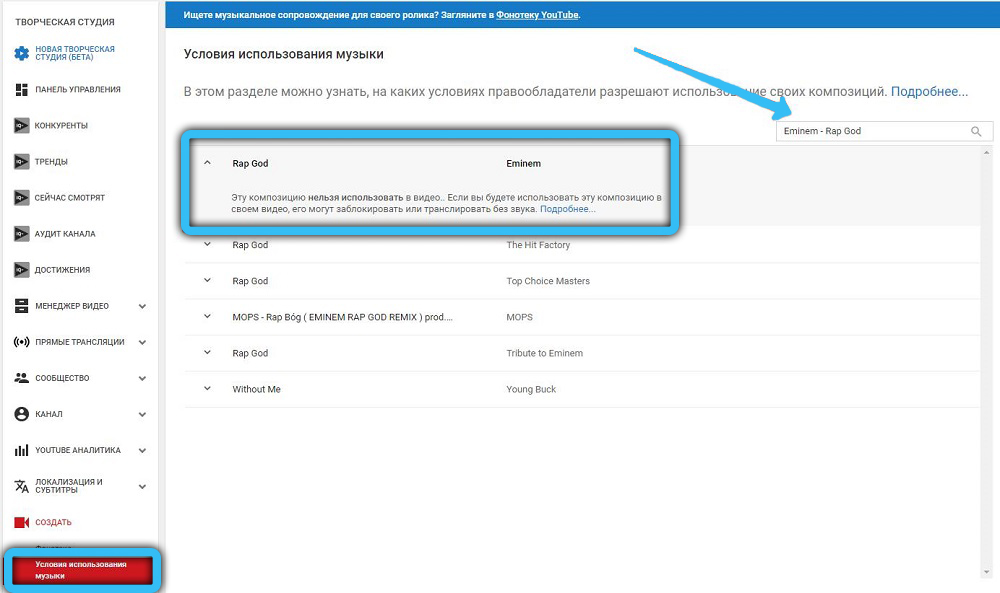Screen dimensions: 1000x593
Task: Click the magnifier icon in search box
Action: click(x=976, y=131)
